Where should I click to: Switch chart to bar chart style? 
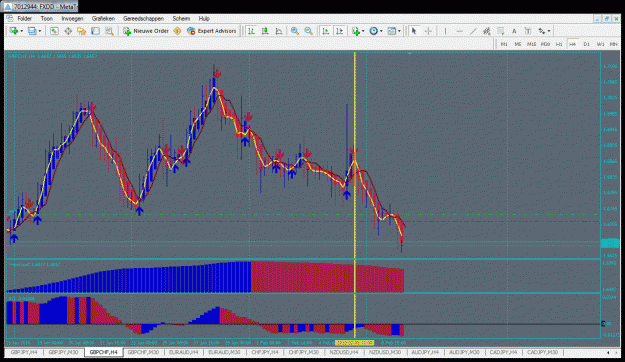click(252, 31)
